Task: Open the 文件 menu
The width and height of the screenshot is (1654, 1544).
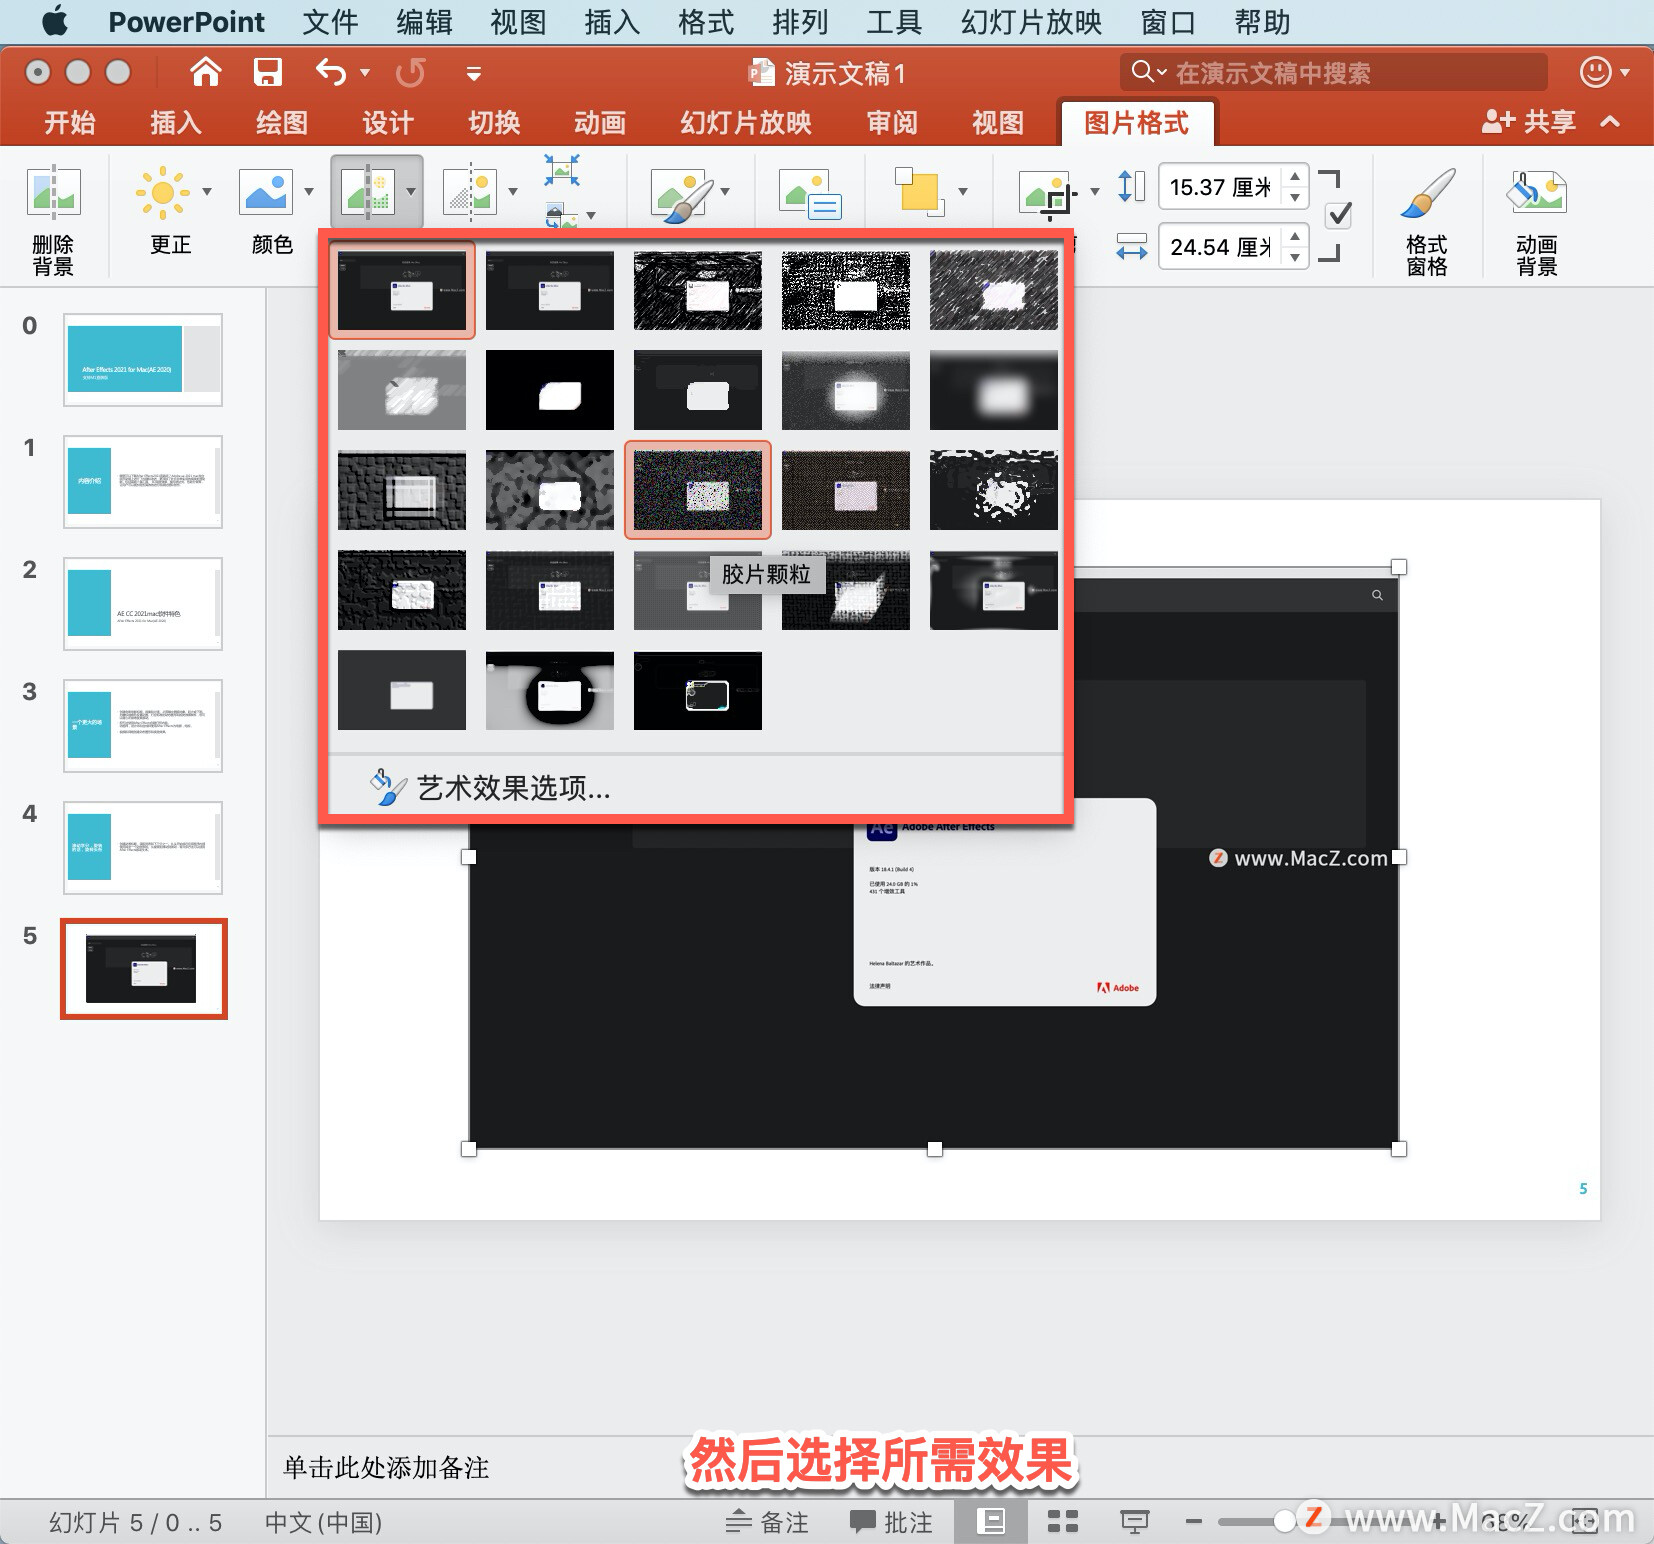Action: coord(330,21)
